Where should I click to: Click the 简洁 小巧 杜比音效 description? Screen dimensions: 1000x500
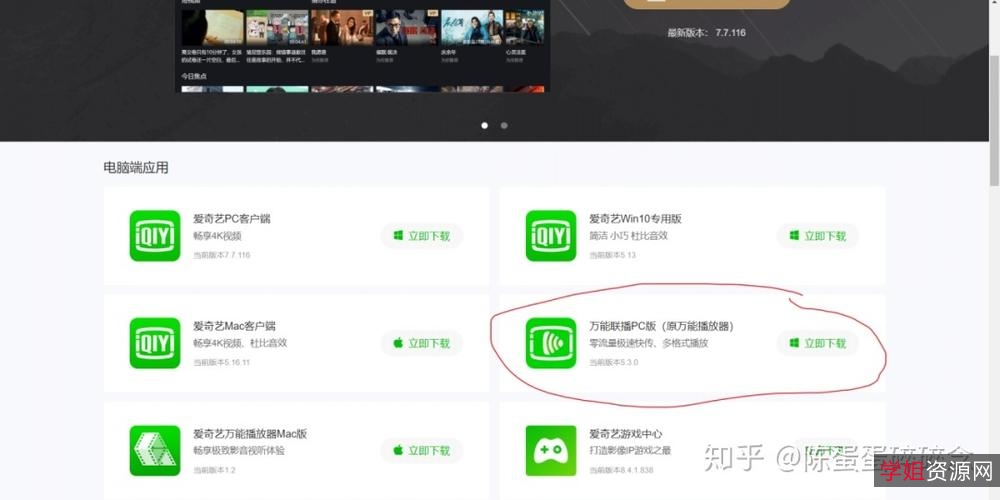[628, 236]
